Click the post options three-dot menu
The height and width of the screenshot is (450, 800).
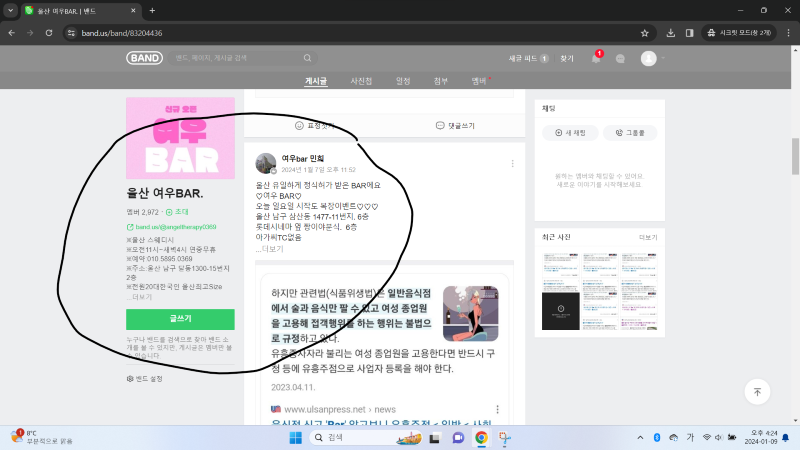[x=512, y=163]
